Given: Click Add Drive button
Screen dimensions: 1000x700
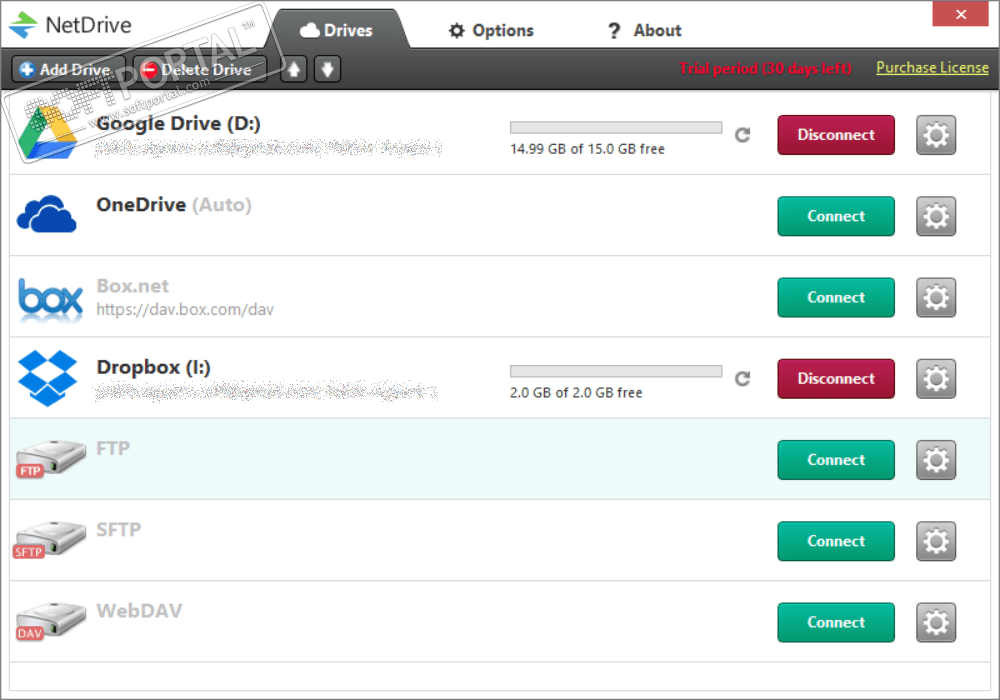Looking at the screenshot, I should 67,69.
